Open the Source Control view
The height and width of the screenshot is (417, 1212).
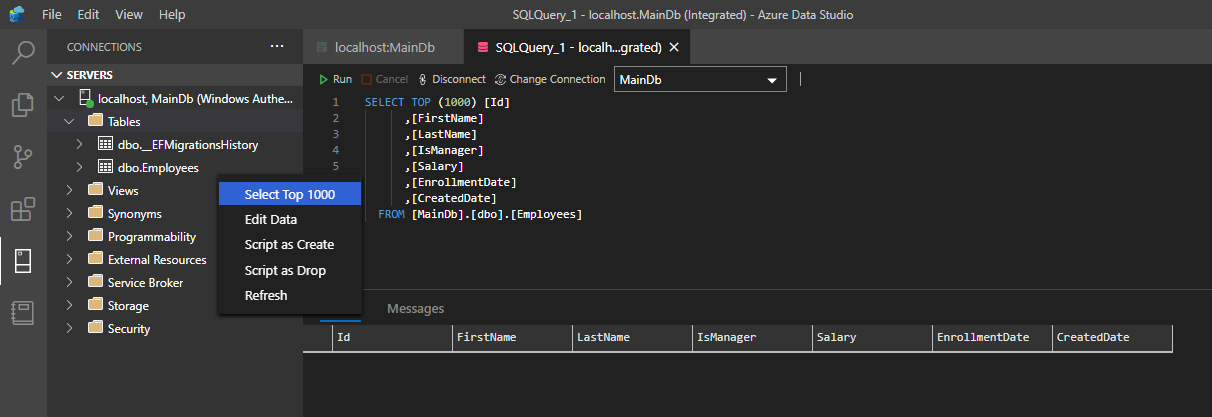point(23,157)
